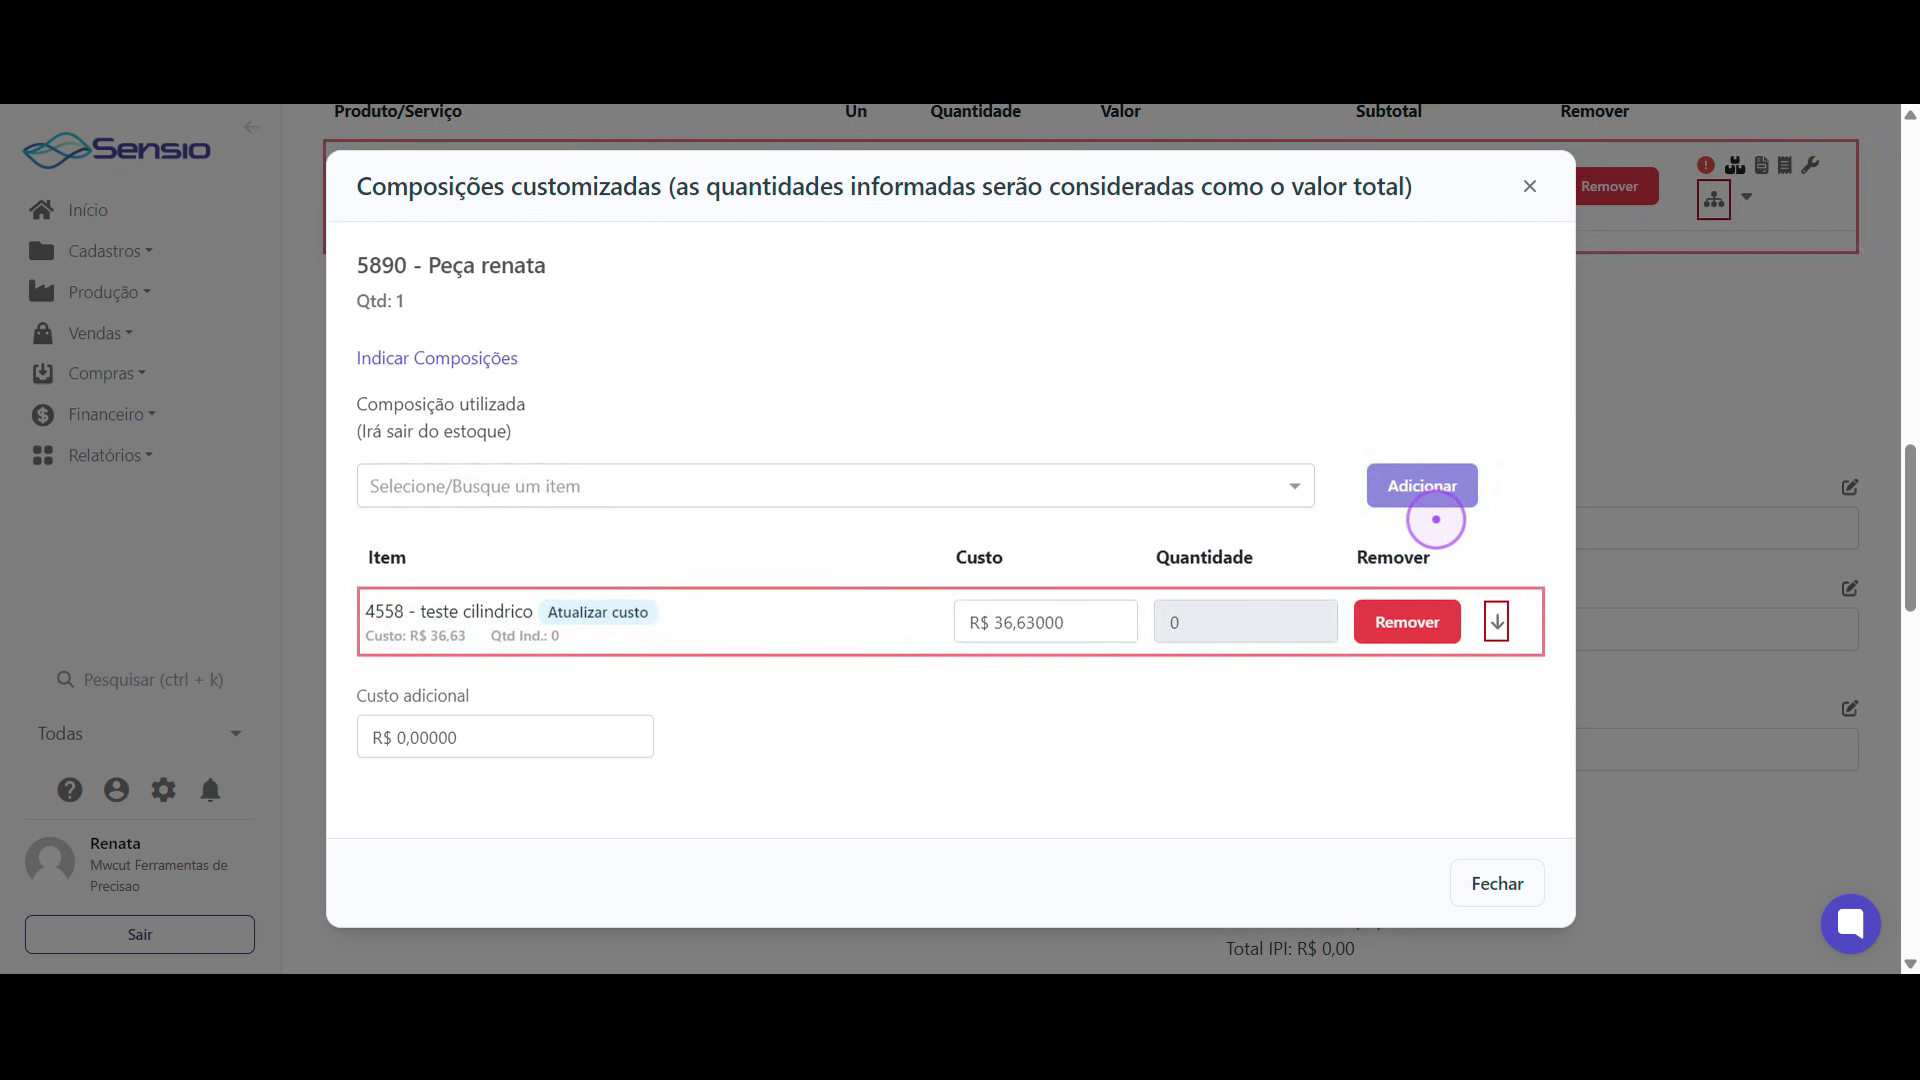Close the Composições customizadas dialog with X

[1529, 186]
